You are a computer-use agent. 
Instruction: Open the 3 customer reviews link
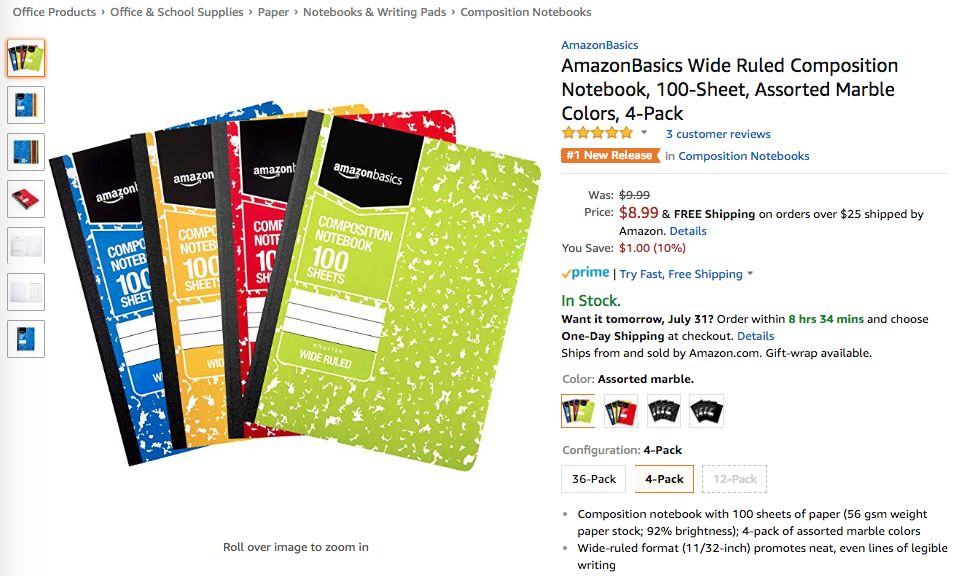click(718, 134)
